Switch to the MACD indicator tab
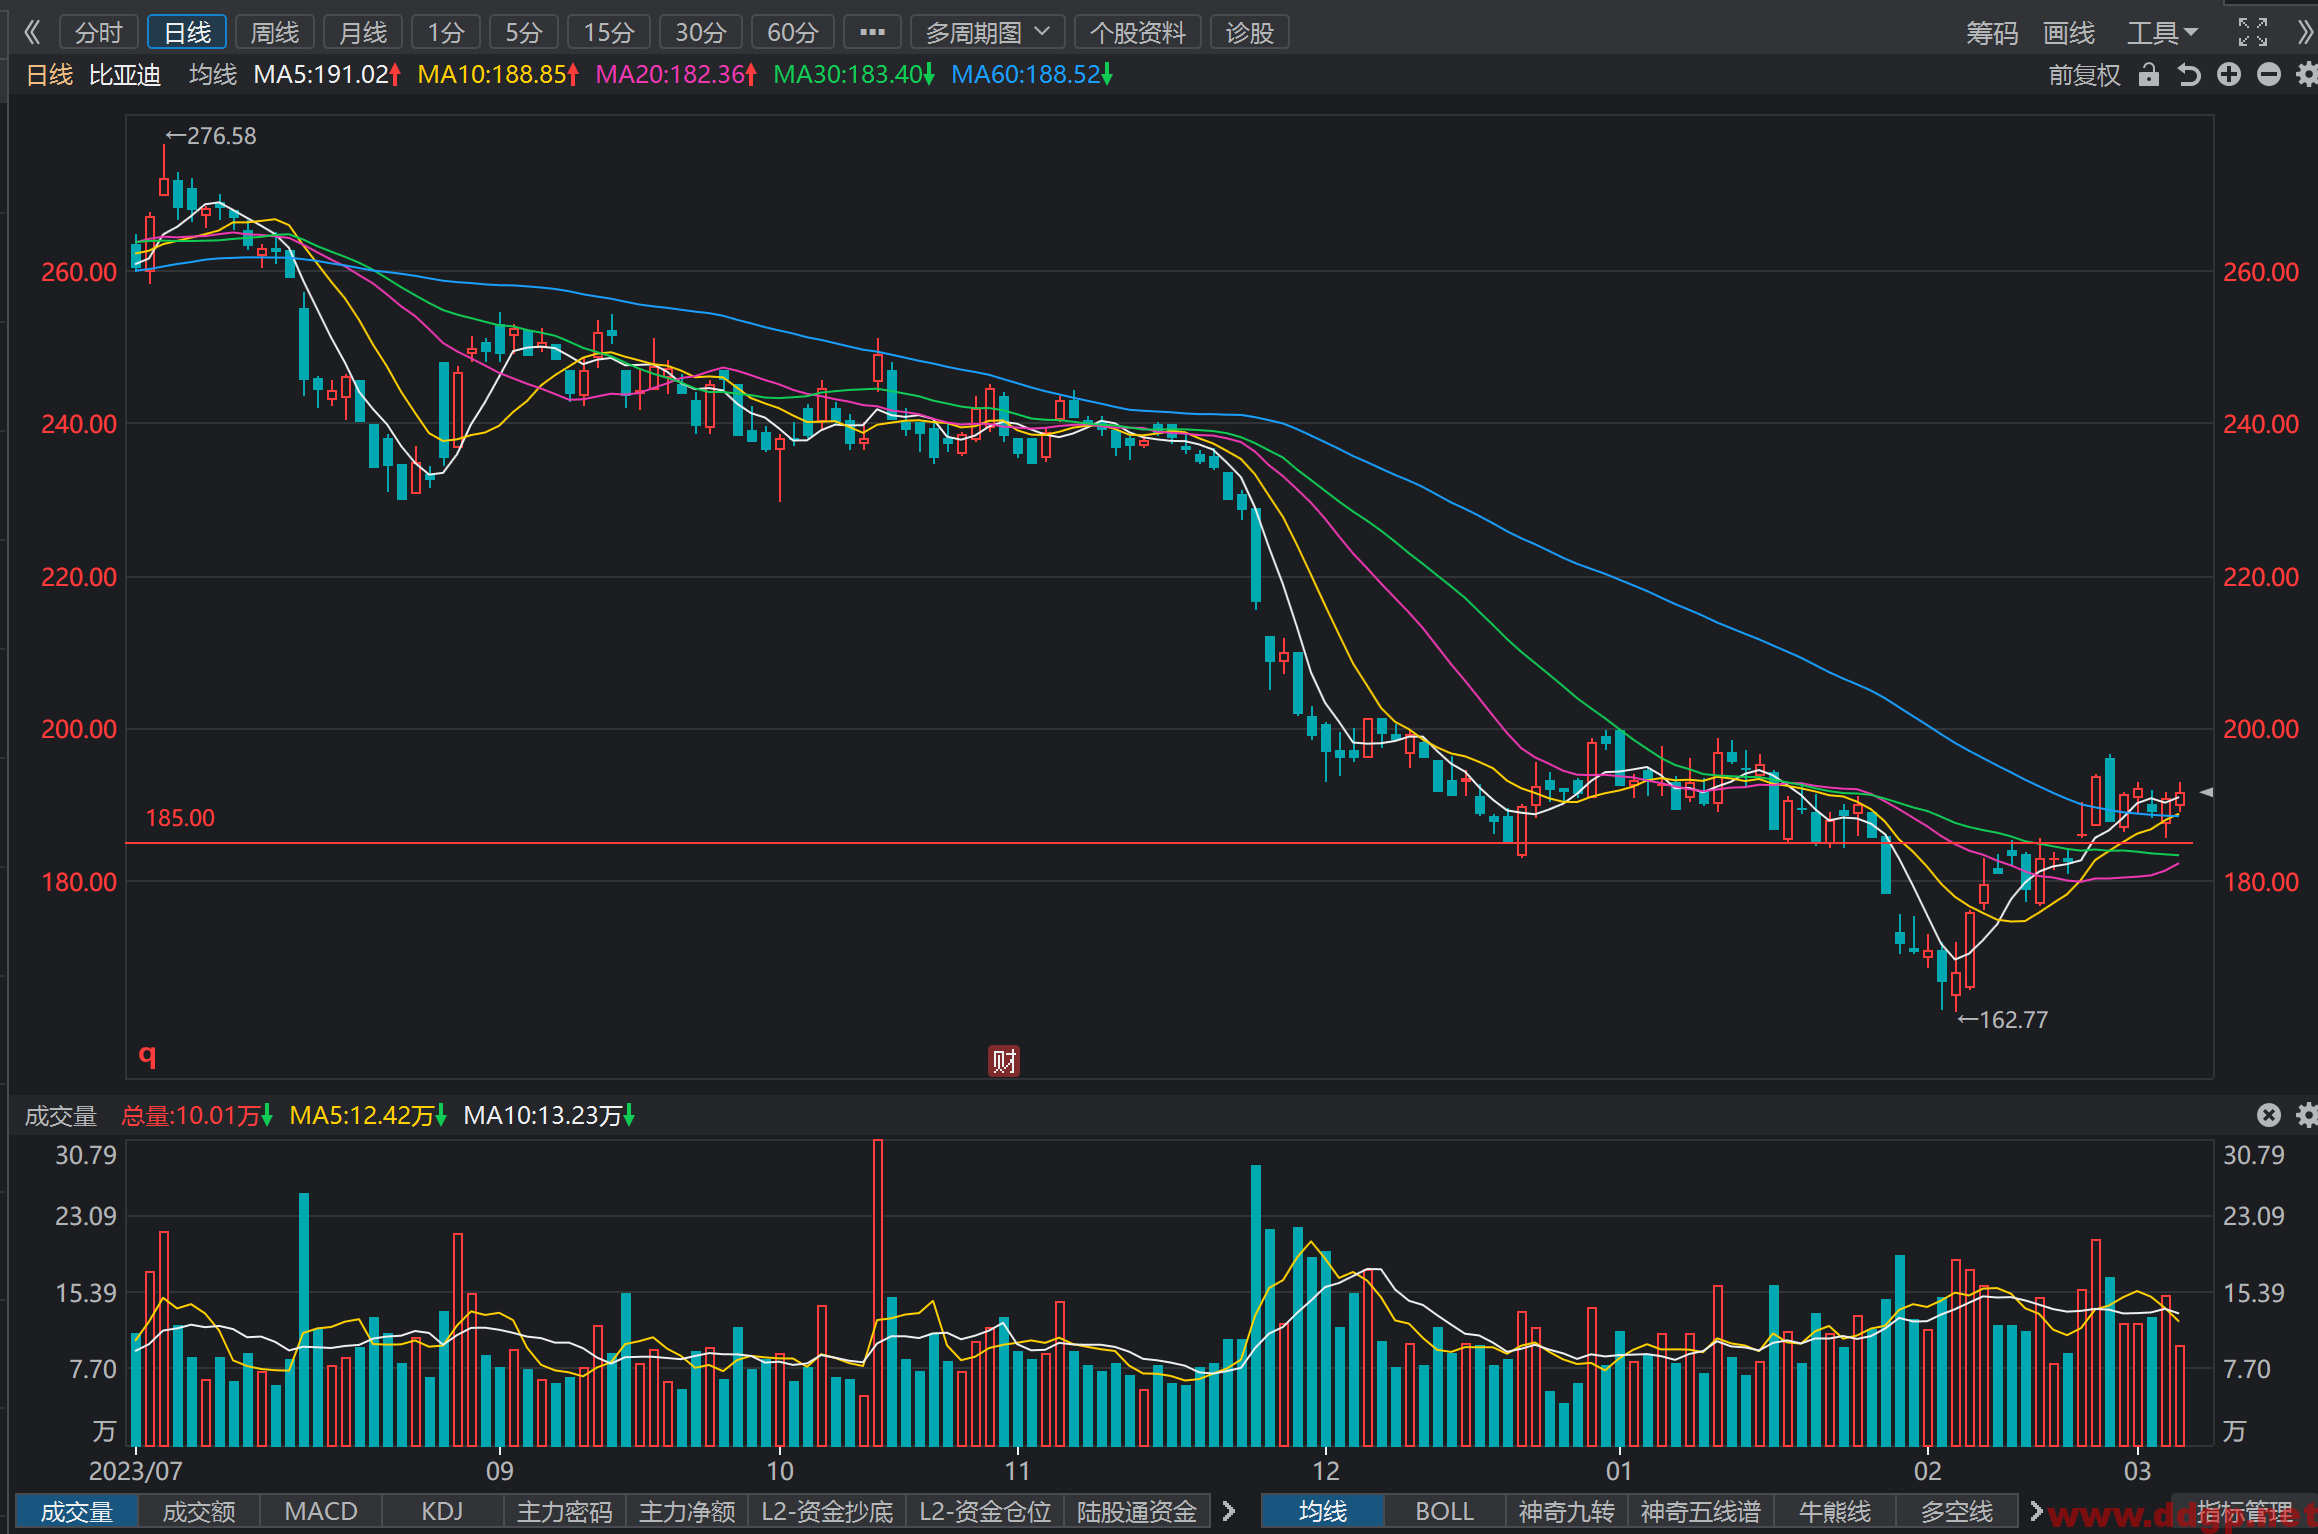 (x=321, y=1511)
